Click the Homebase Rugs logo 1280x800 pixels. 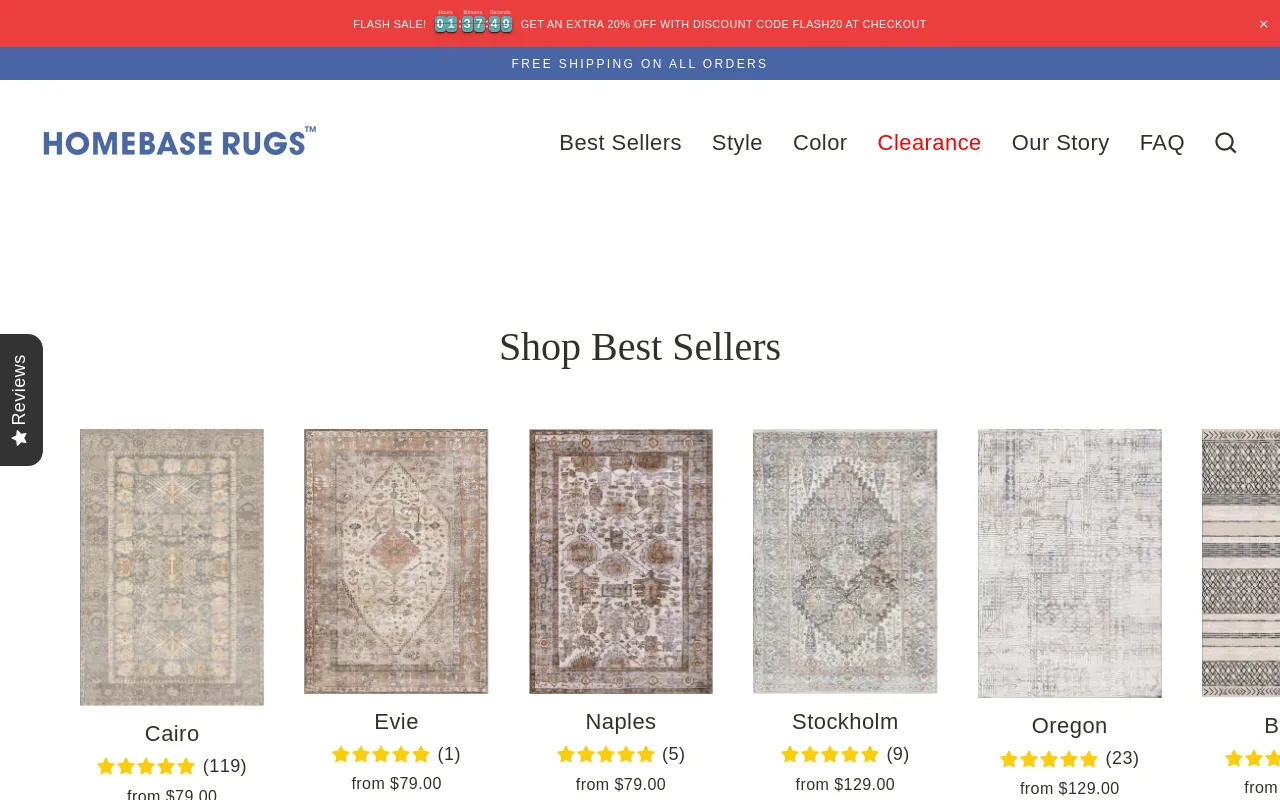pyautogui.click(x=179, y=142)
